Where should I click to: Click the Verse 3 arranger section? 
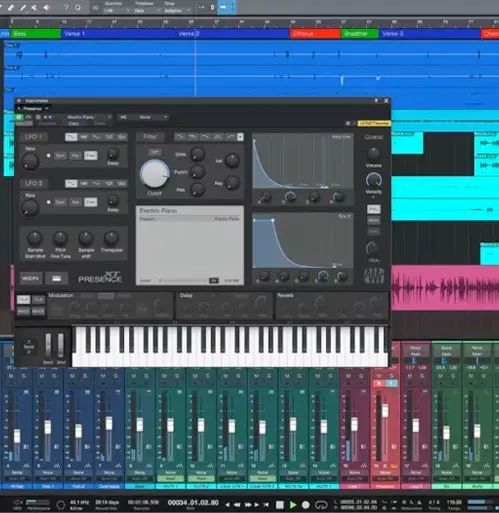click(430, 34)
